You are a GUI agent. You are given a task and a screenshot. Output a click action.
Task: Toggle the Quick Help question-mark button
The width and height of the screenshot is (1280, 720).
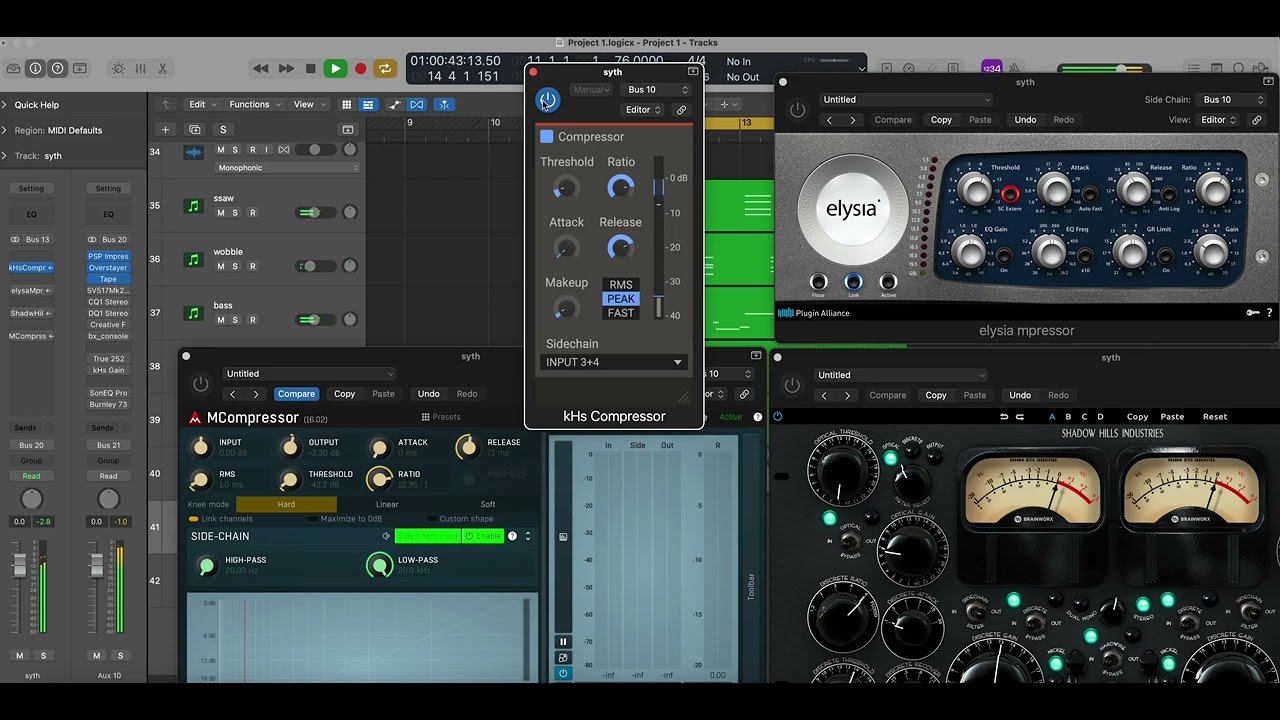57,69
